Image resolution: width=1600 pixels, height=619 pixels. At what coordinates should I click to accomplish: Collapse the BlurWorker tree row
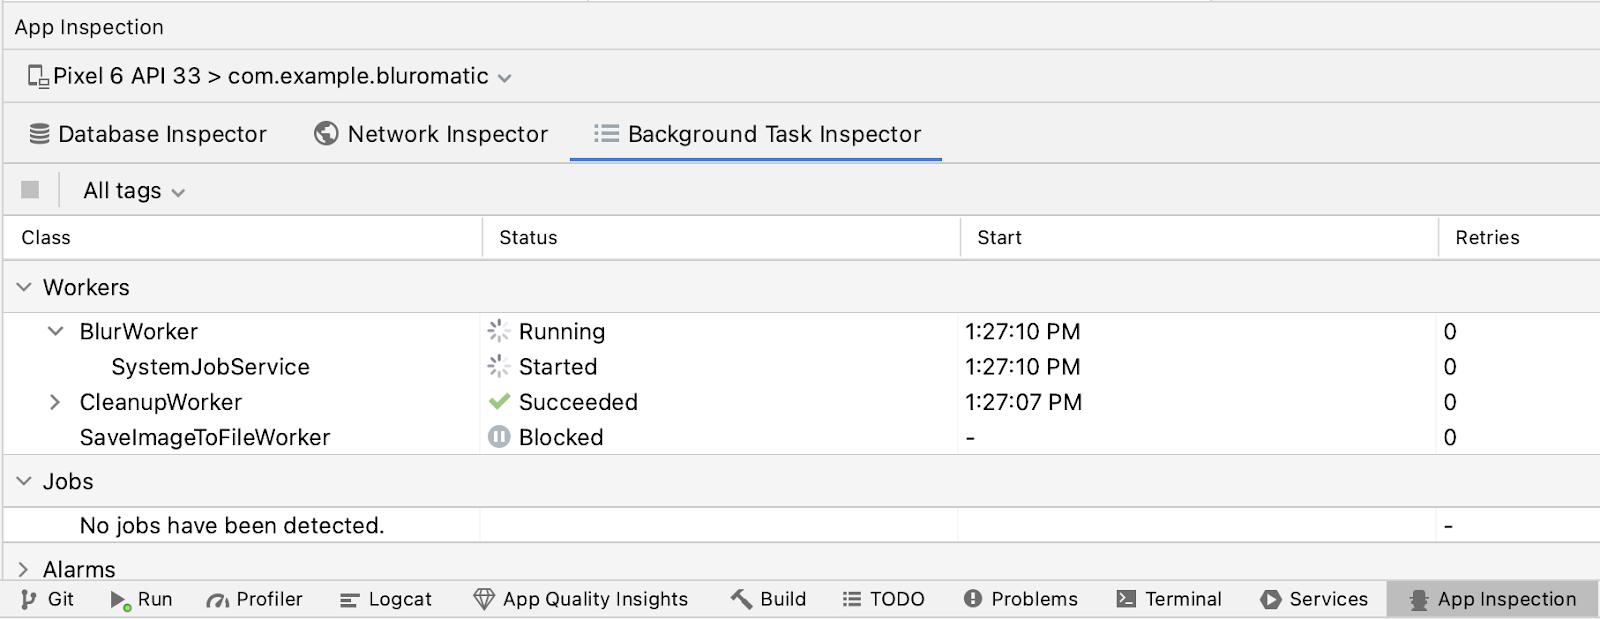tap(56, 331)
